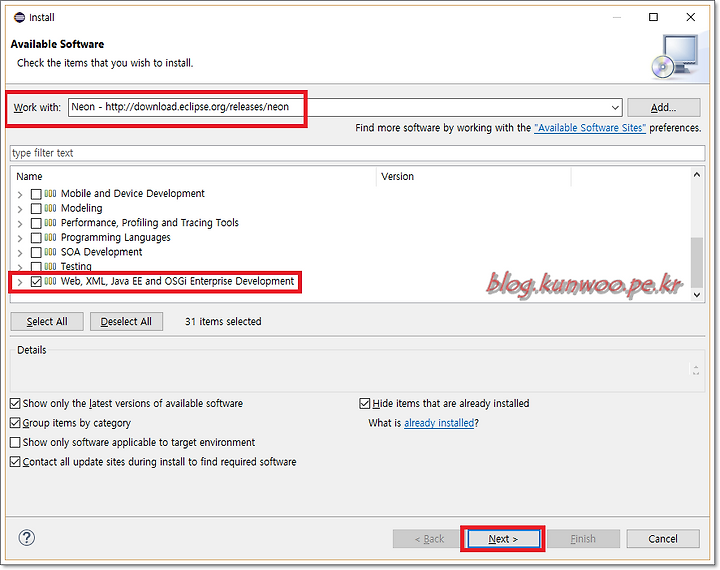Expand the Testing tree node

(x=20, y=267)
